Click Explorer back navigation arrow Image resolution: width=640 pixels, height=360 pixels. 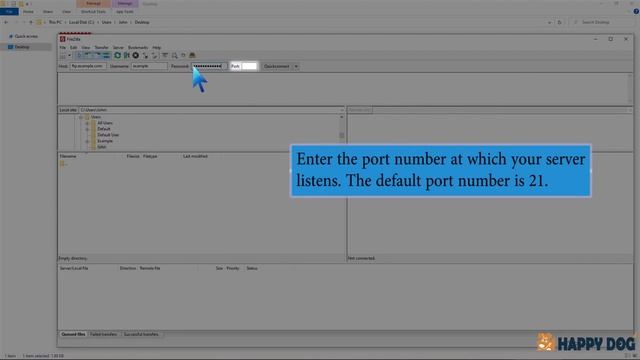point(6,22)
